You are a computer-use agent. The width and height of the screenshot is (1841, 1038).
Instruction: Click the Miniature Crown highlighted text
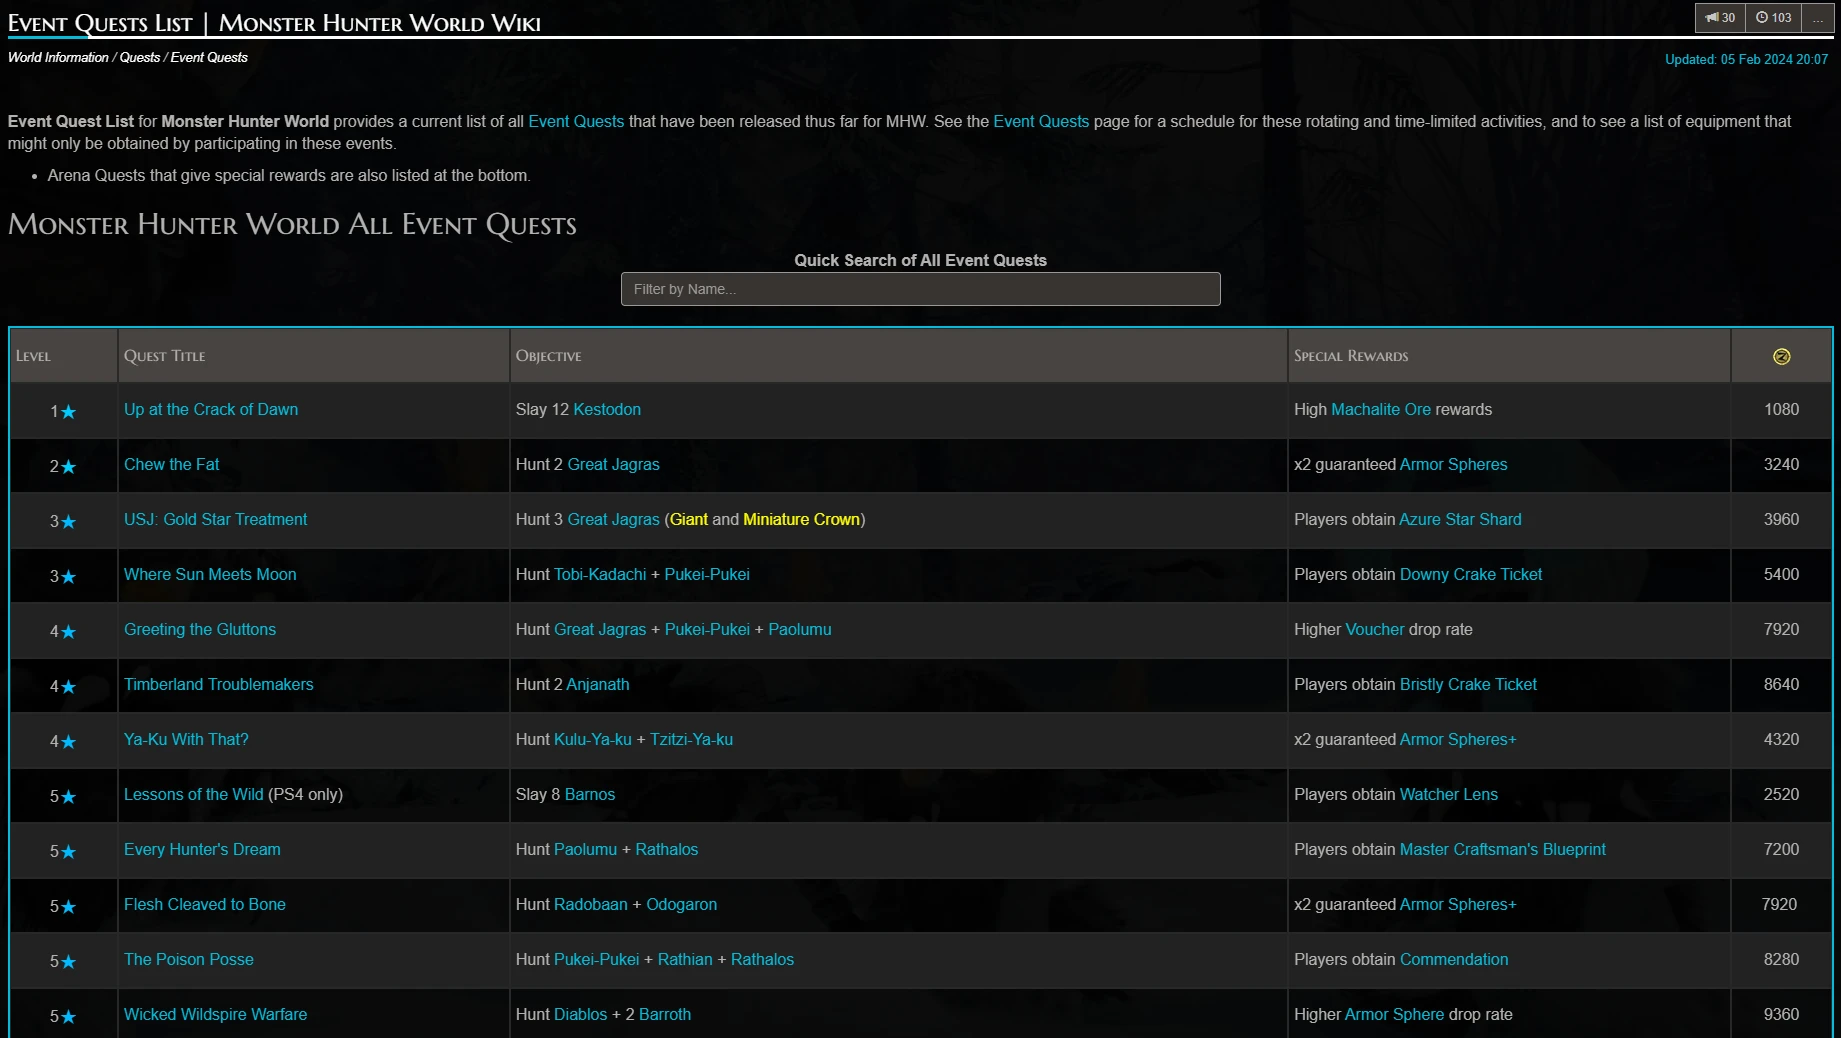click(801, 519)
